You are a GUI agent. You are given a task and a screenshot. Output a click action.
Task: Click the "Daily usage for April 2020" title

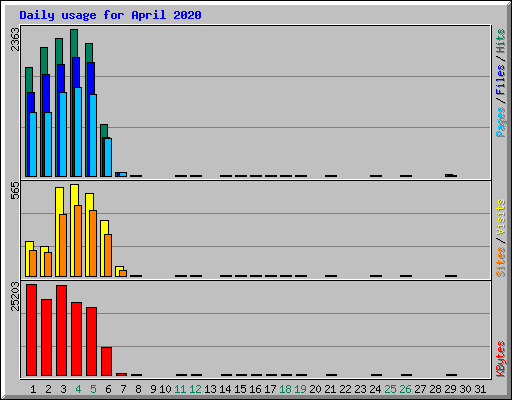[x=110, y=15]
